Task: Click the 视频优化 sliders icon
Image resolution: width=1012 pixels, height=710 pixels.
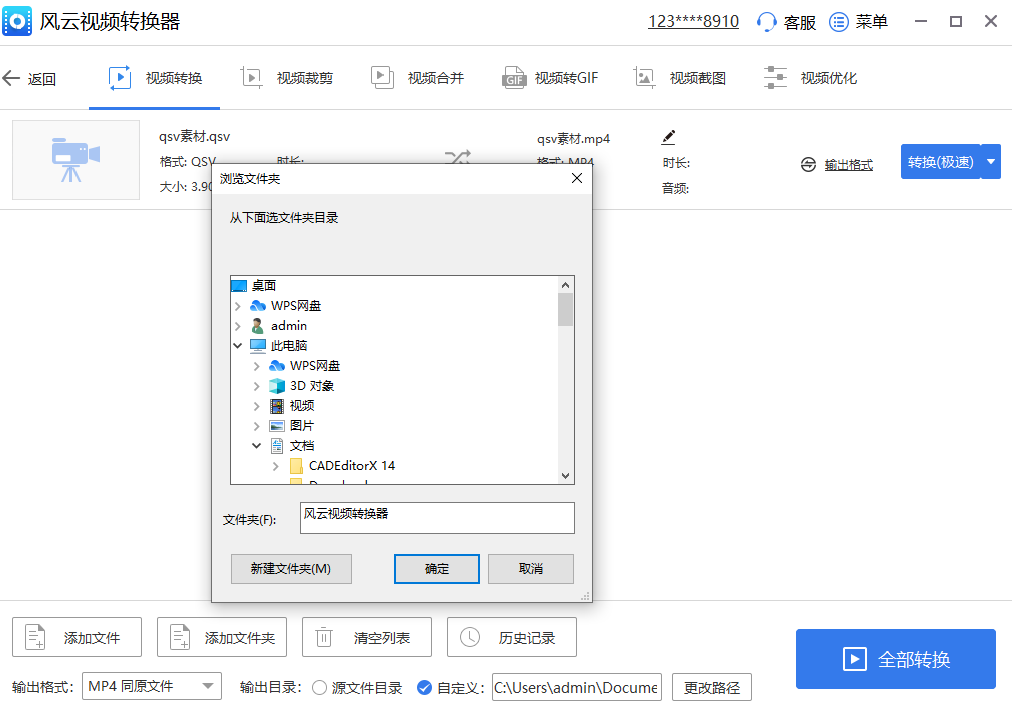Action: (x=775, y=77)
